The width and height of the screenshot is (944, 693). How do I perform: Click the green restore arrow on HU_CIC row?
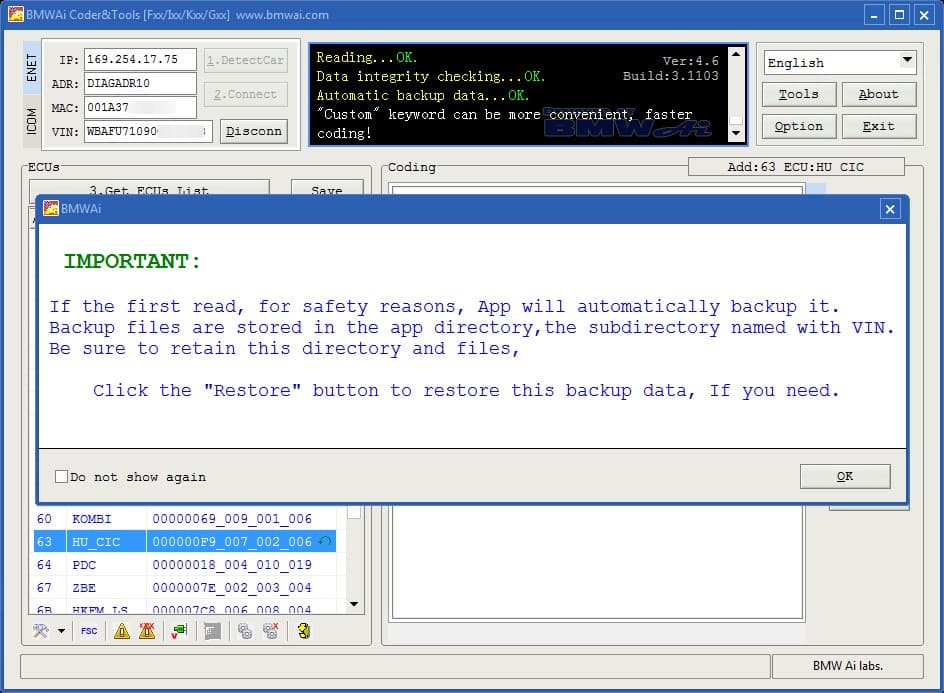point(325,541)
